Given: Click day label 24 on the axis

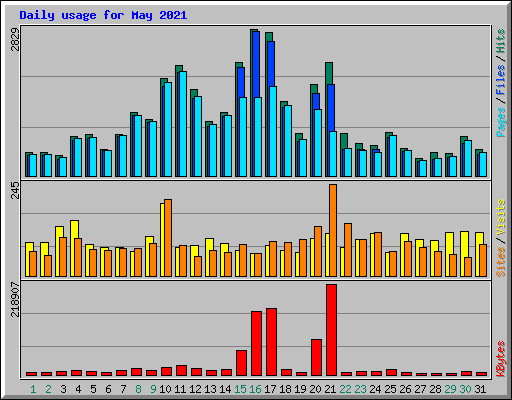Looking at the screenshot, I should (x=375, y=389).
